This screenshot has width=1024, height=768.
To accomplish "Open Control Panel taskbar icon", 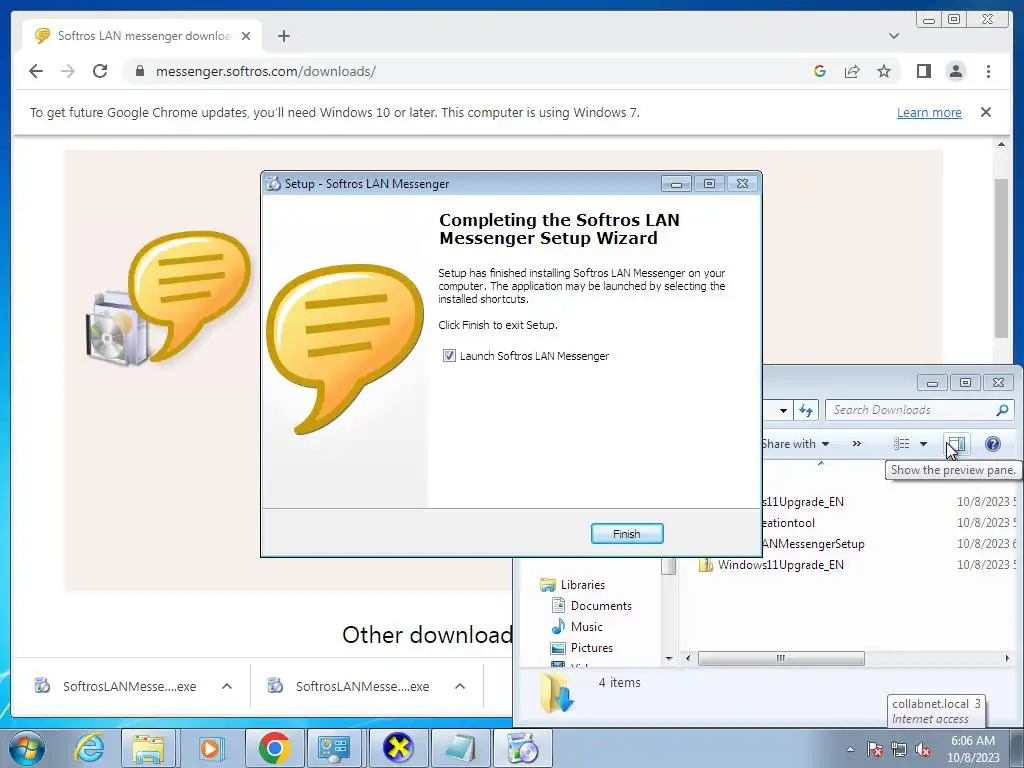I will (334, 748).
